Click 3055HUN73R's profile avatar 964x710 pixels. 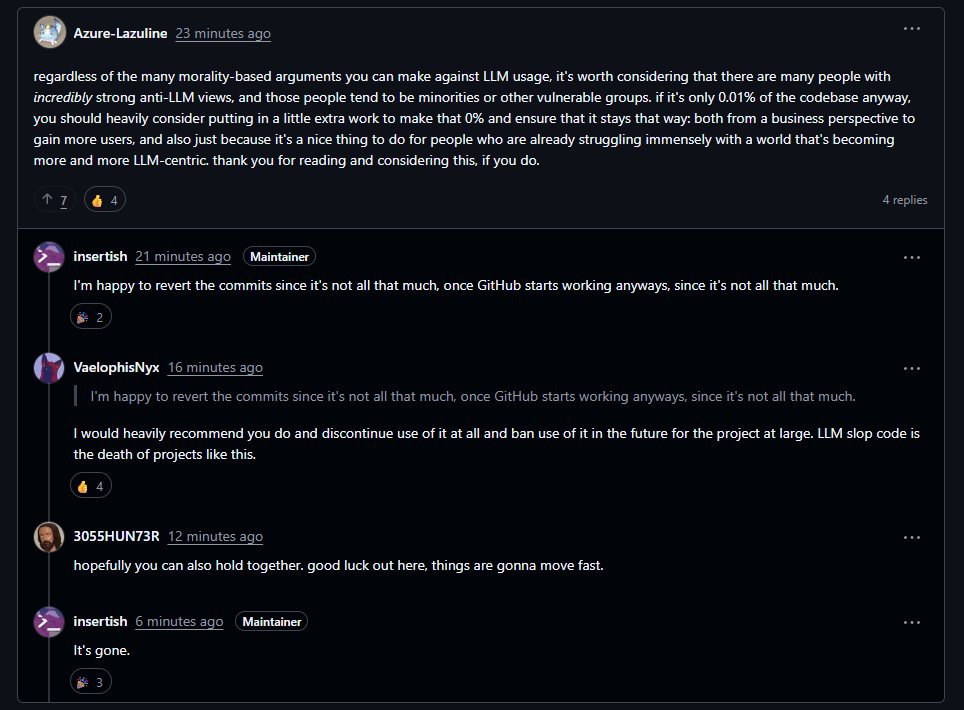pos(50,537)
